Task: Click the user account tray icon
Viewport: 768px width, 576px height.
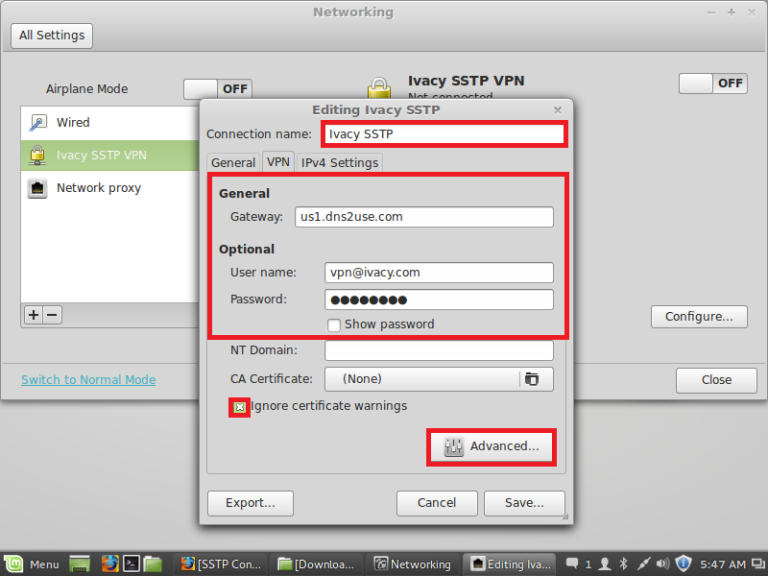Action: (x=605, y=564)
